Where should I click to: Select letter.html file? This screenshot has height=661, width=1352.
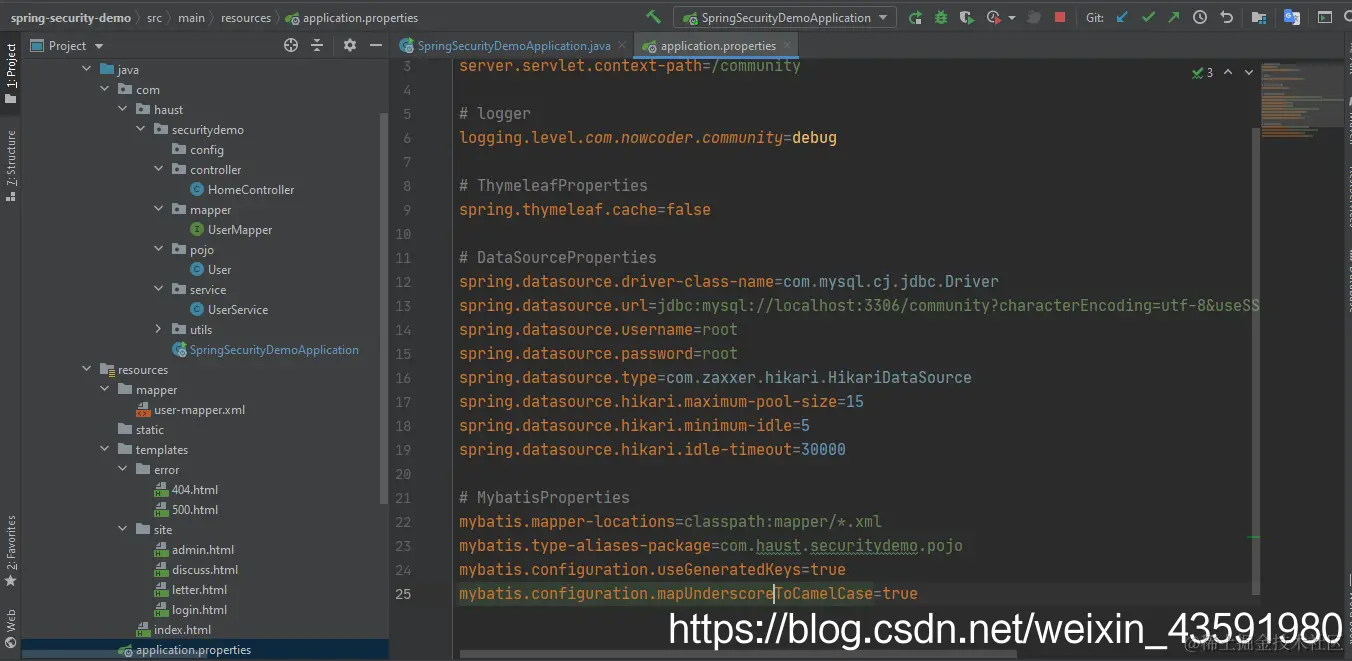pyautogui.click(x=191, y=589)
